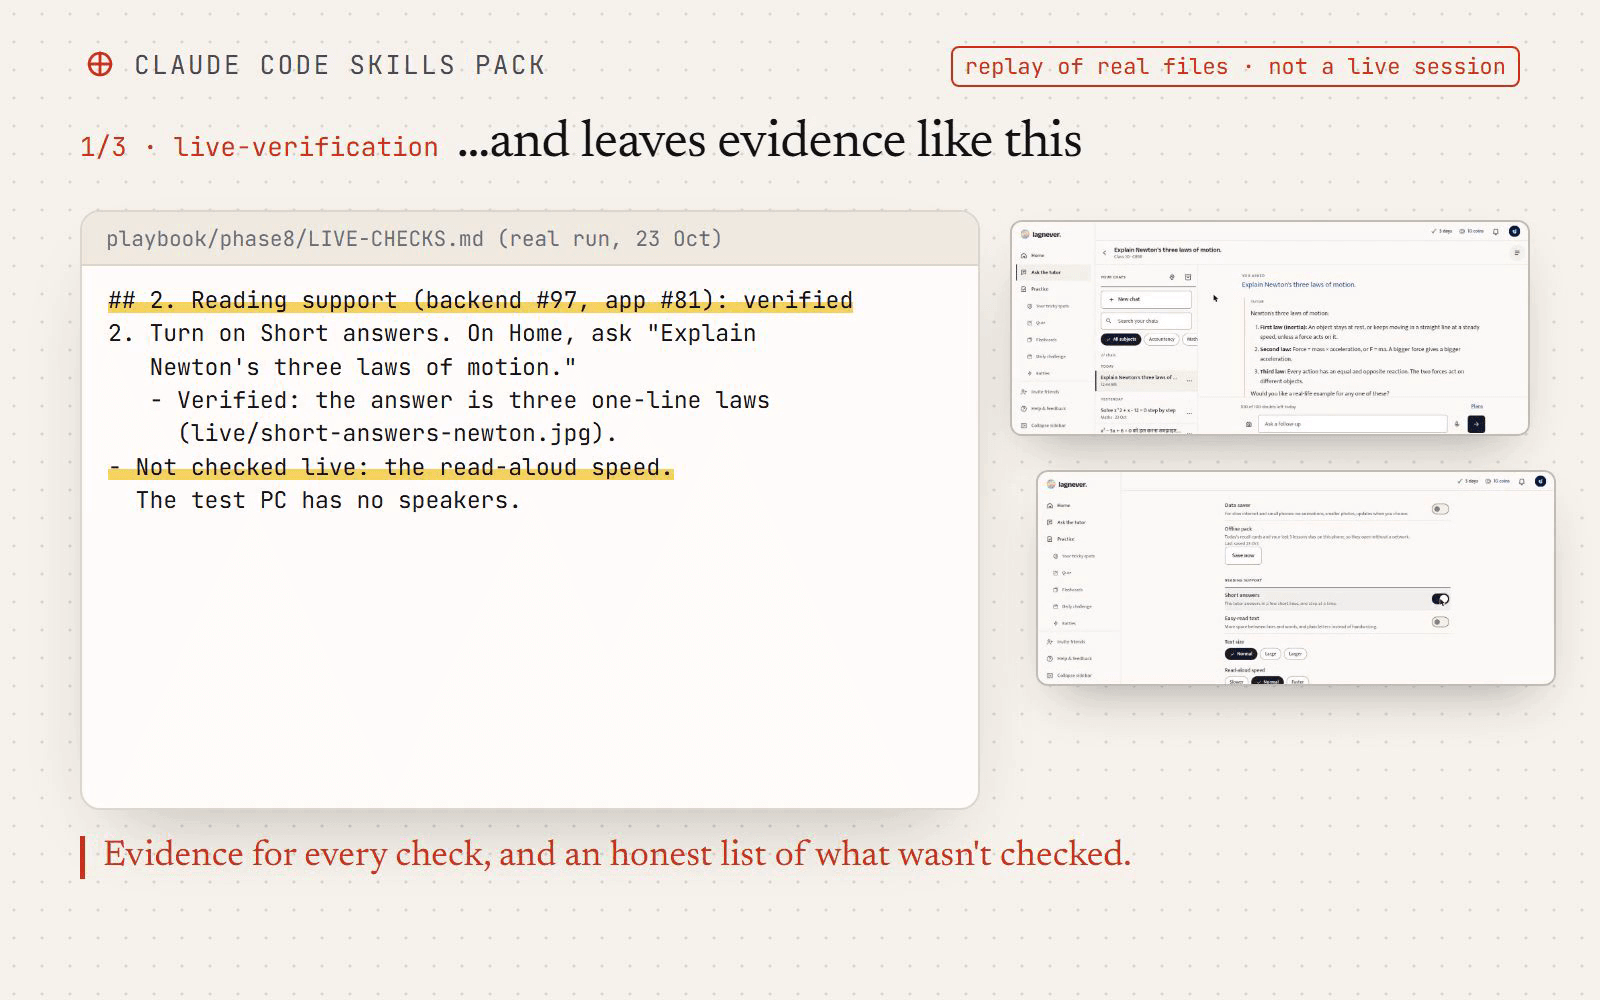This screenshot has width=1600, height=1000.
Task: Select Ask the tutor in the chat screenshot
Action: coord(1054,272)
